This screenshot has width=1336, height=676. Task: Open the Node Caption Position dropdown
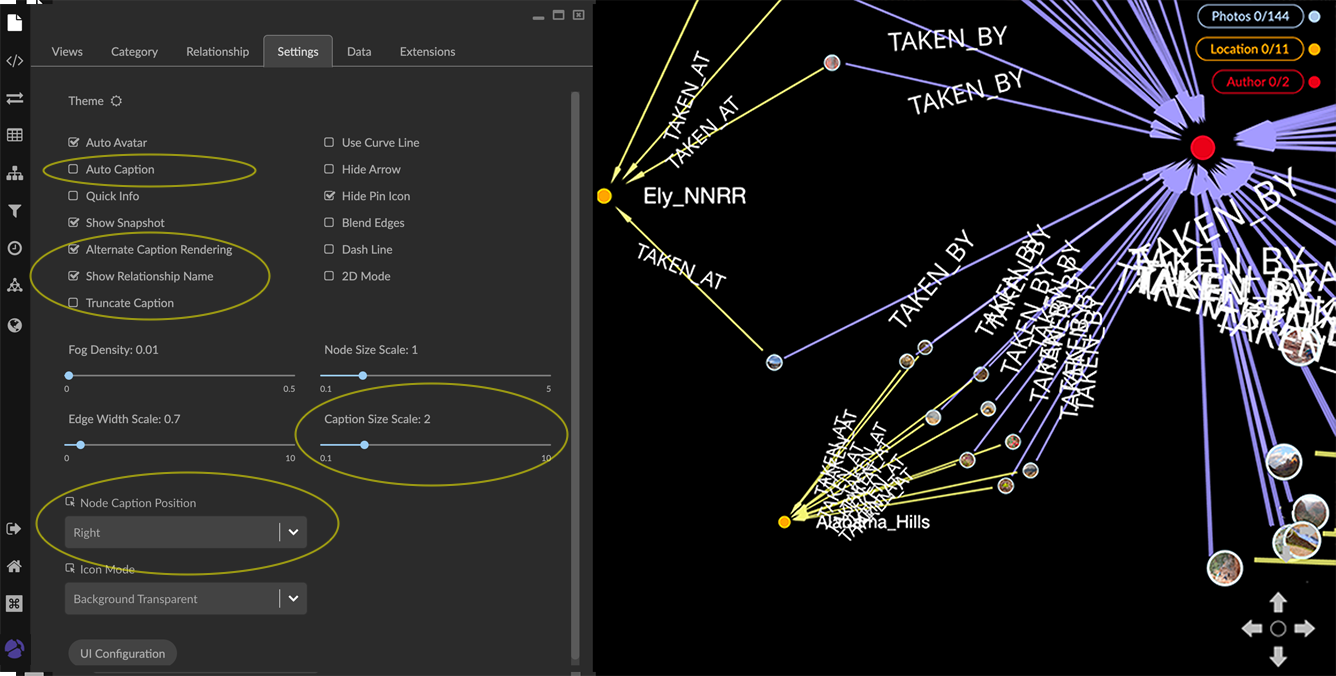(185, 532)
